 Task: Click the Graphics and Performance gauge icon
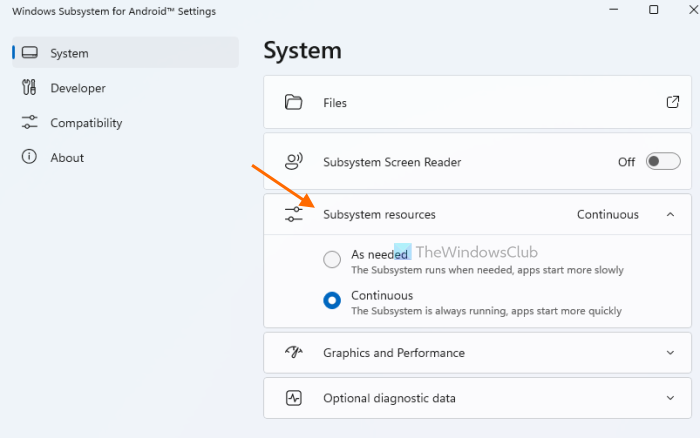[293, 353]
